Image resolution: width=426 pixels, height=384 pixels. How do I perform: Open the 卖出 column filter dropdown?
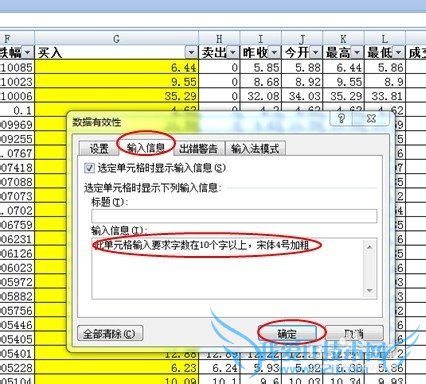(233, 53)
